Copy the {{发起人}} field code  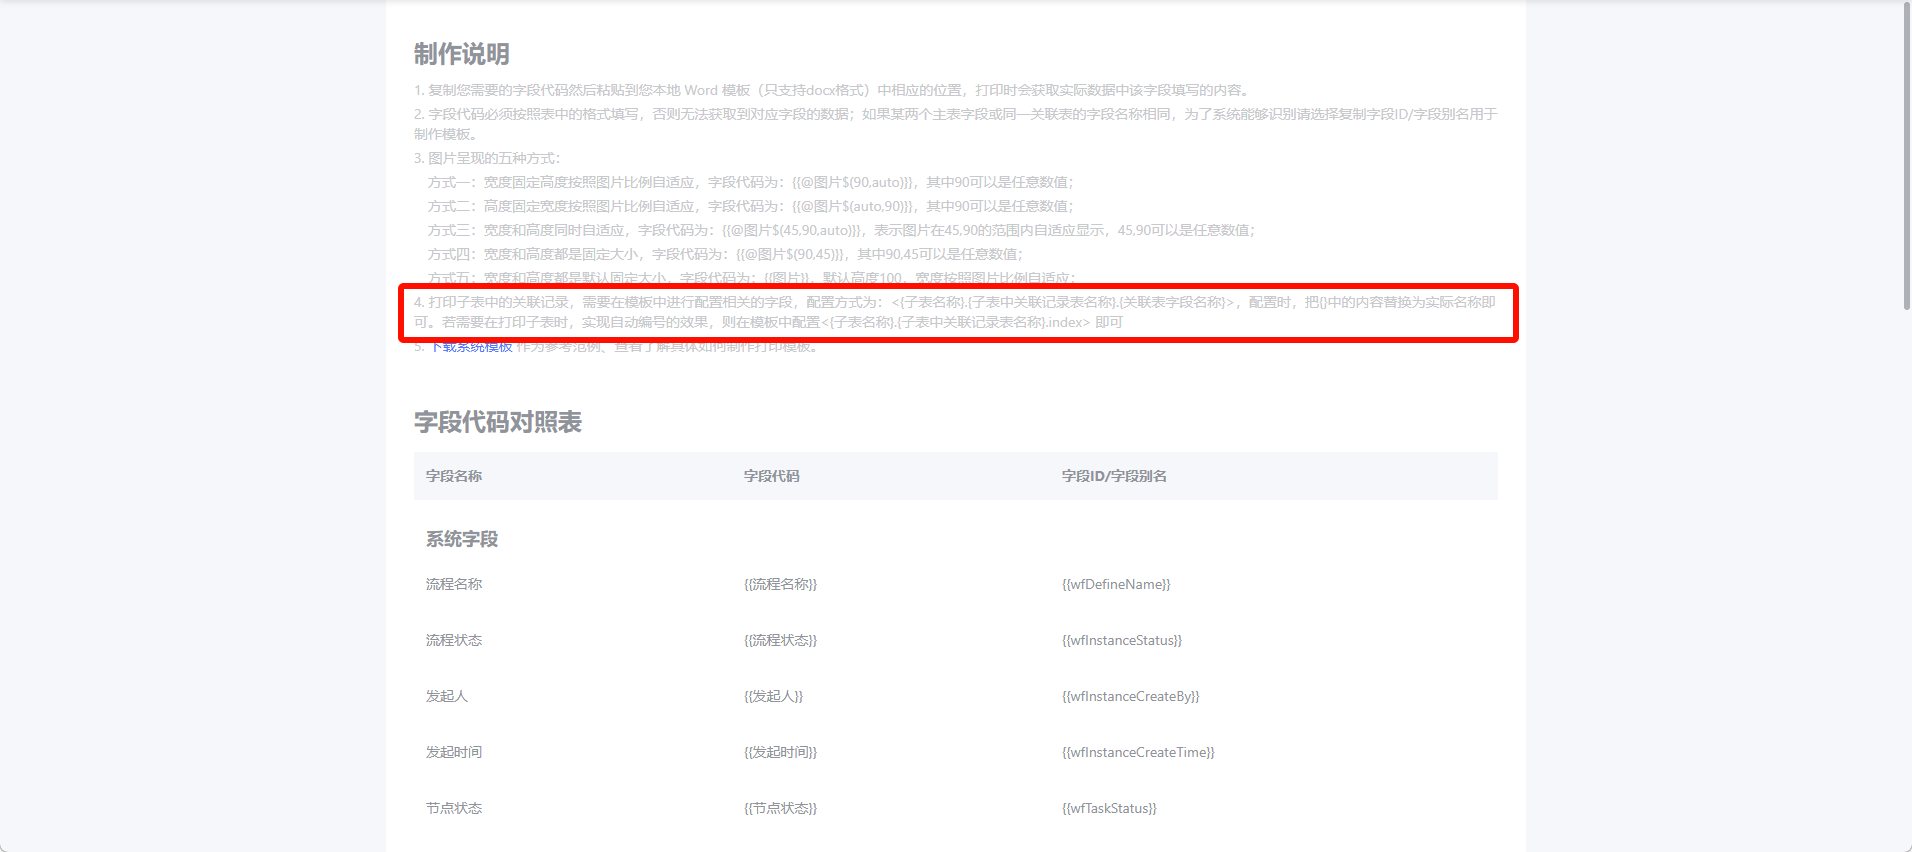[773, 696]
